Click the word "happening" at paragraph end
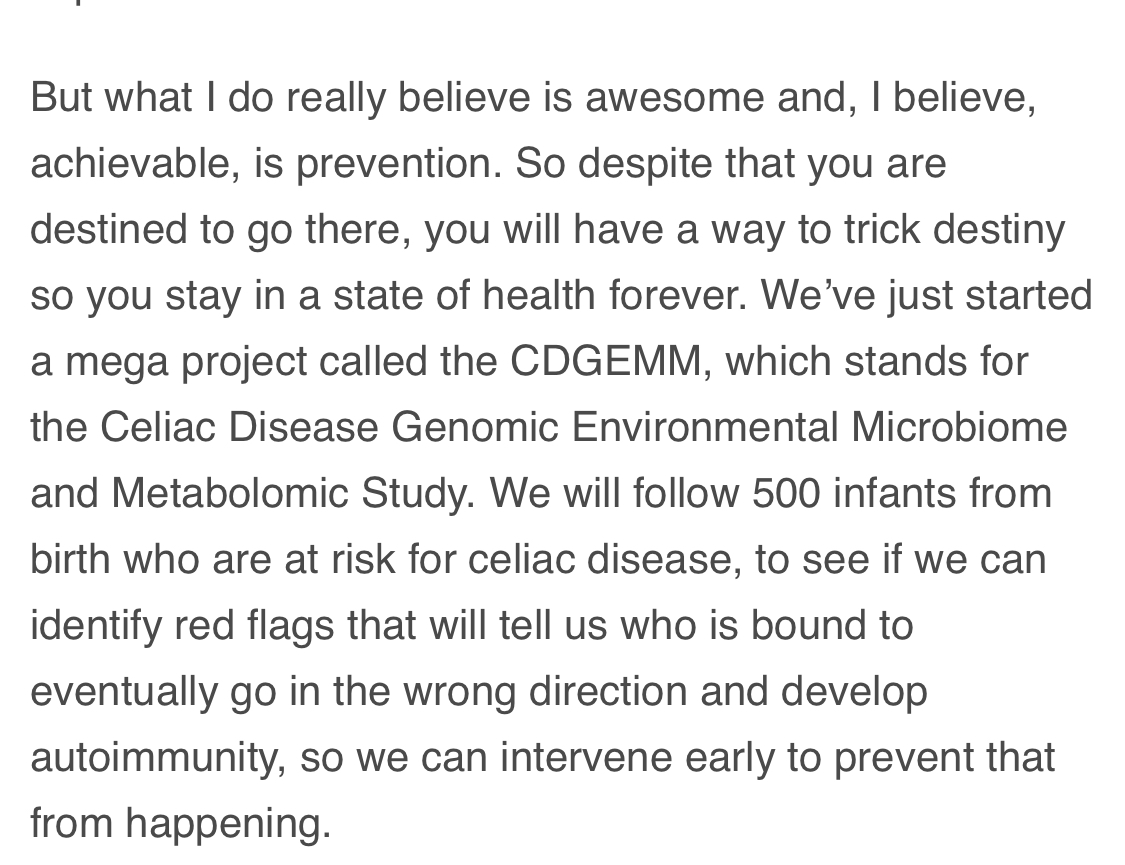 coord(228,824)
